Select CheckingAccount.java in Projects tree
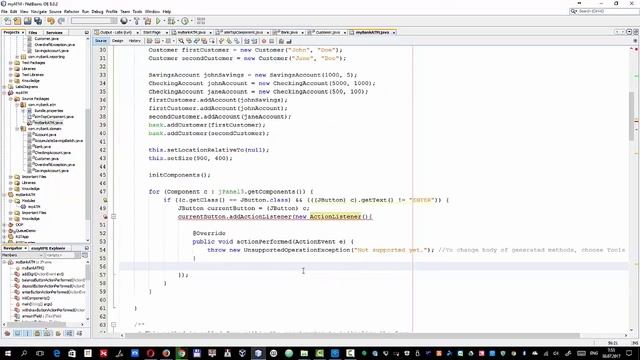The height and width of the screenshot is (360, 640). click(x=52, y=153)
